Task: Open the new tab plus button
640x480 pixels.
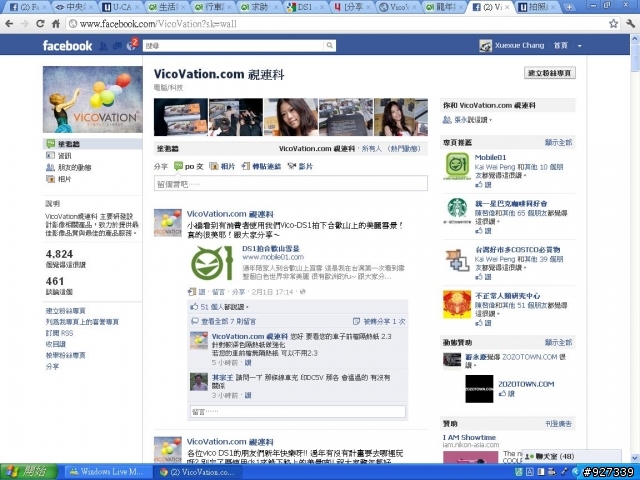Action: point(569,7)
